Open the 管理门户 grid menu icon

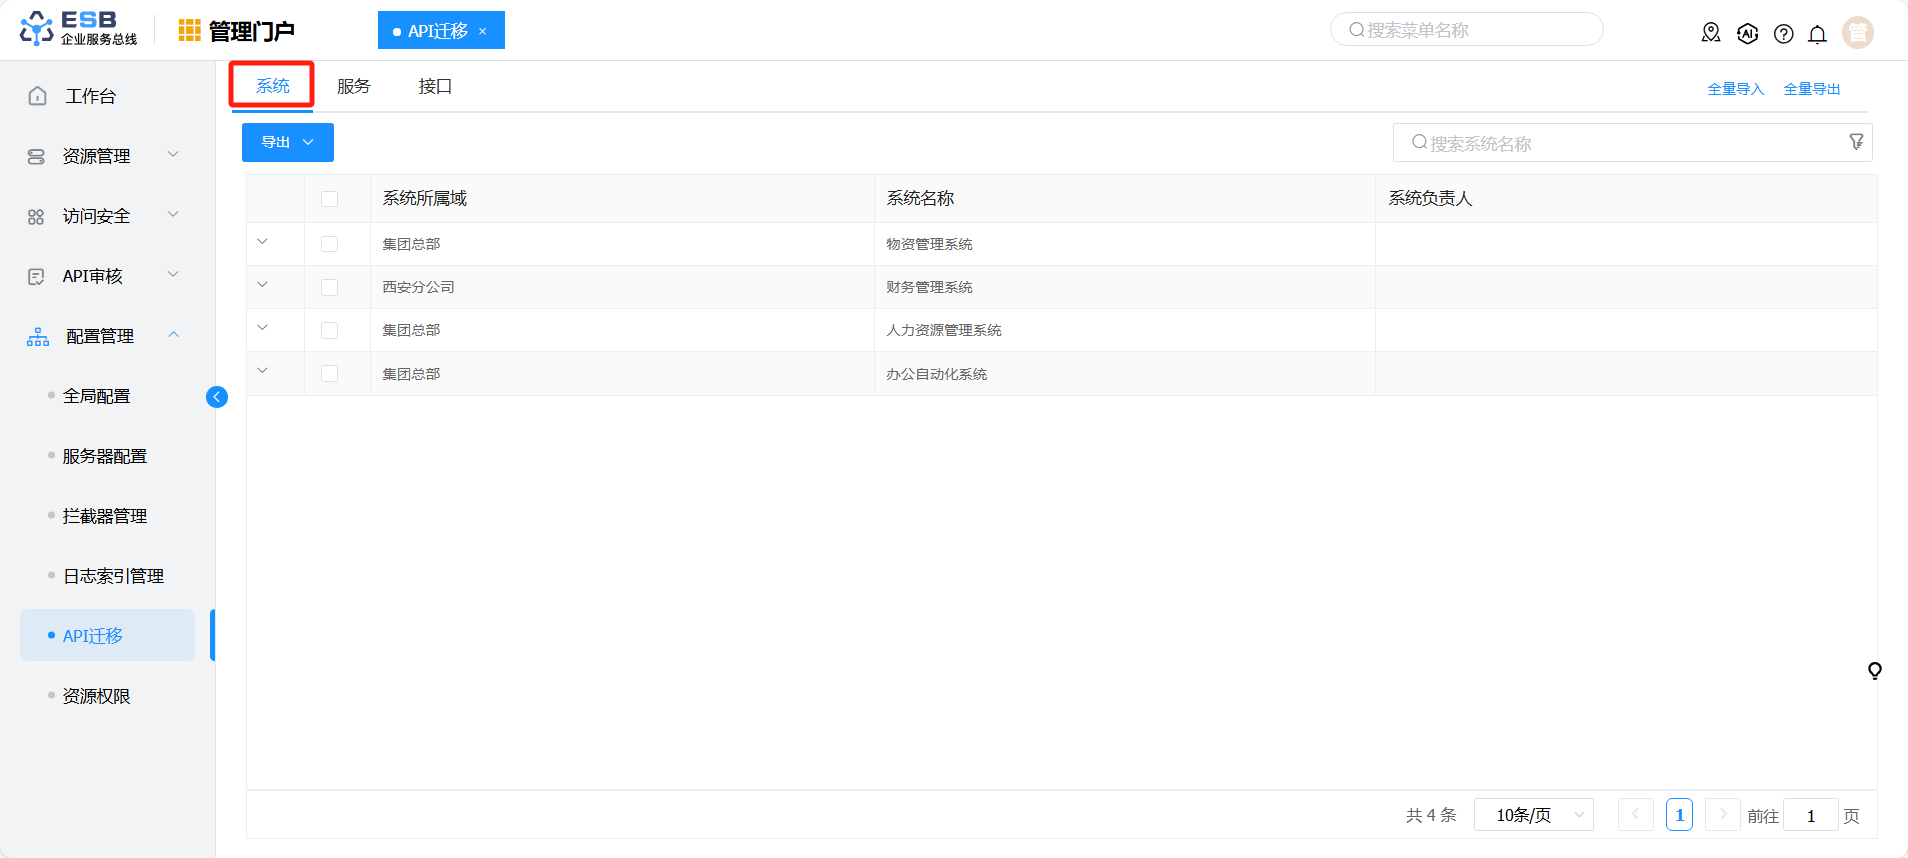coord(189,31)
